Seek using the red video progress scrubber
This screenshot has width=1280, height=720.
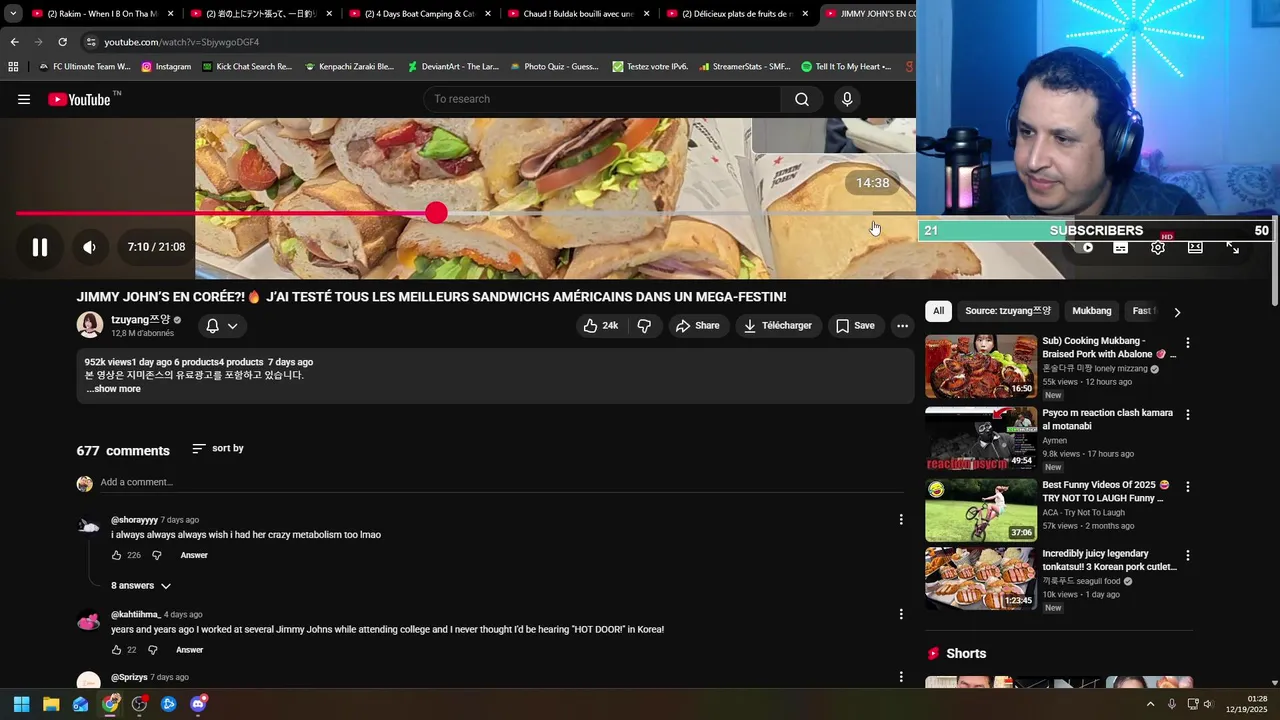pos(436,213)
